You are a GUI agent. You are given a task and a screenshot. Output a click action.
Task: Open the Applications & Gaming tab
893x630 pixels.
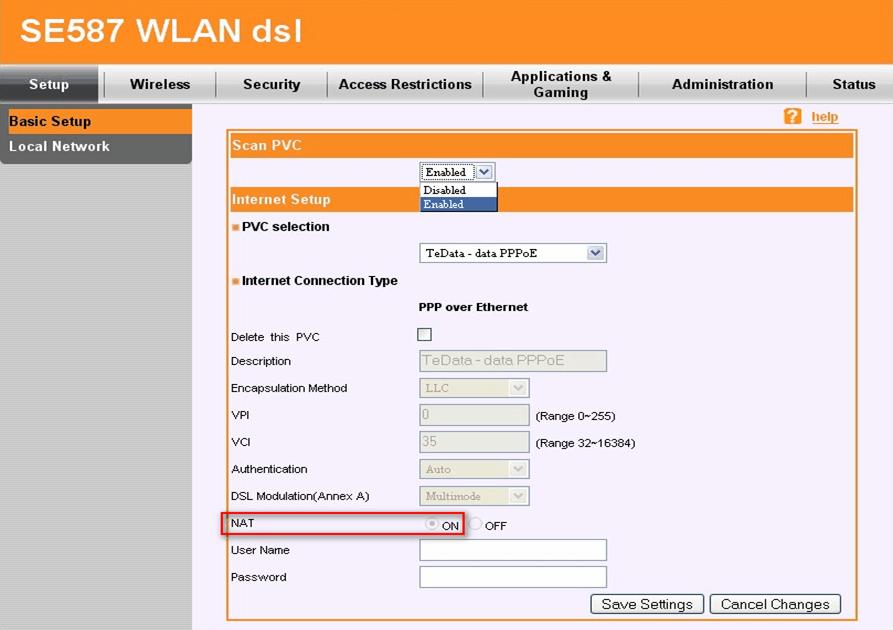coord(561,84)
